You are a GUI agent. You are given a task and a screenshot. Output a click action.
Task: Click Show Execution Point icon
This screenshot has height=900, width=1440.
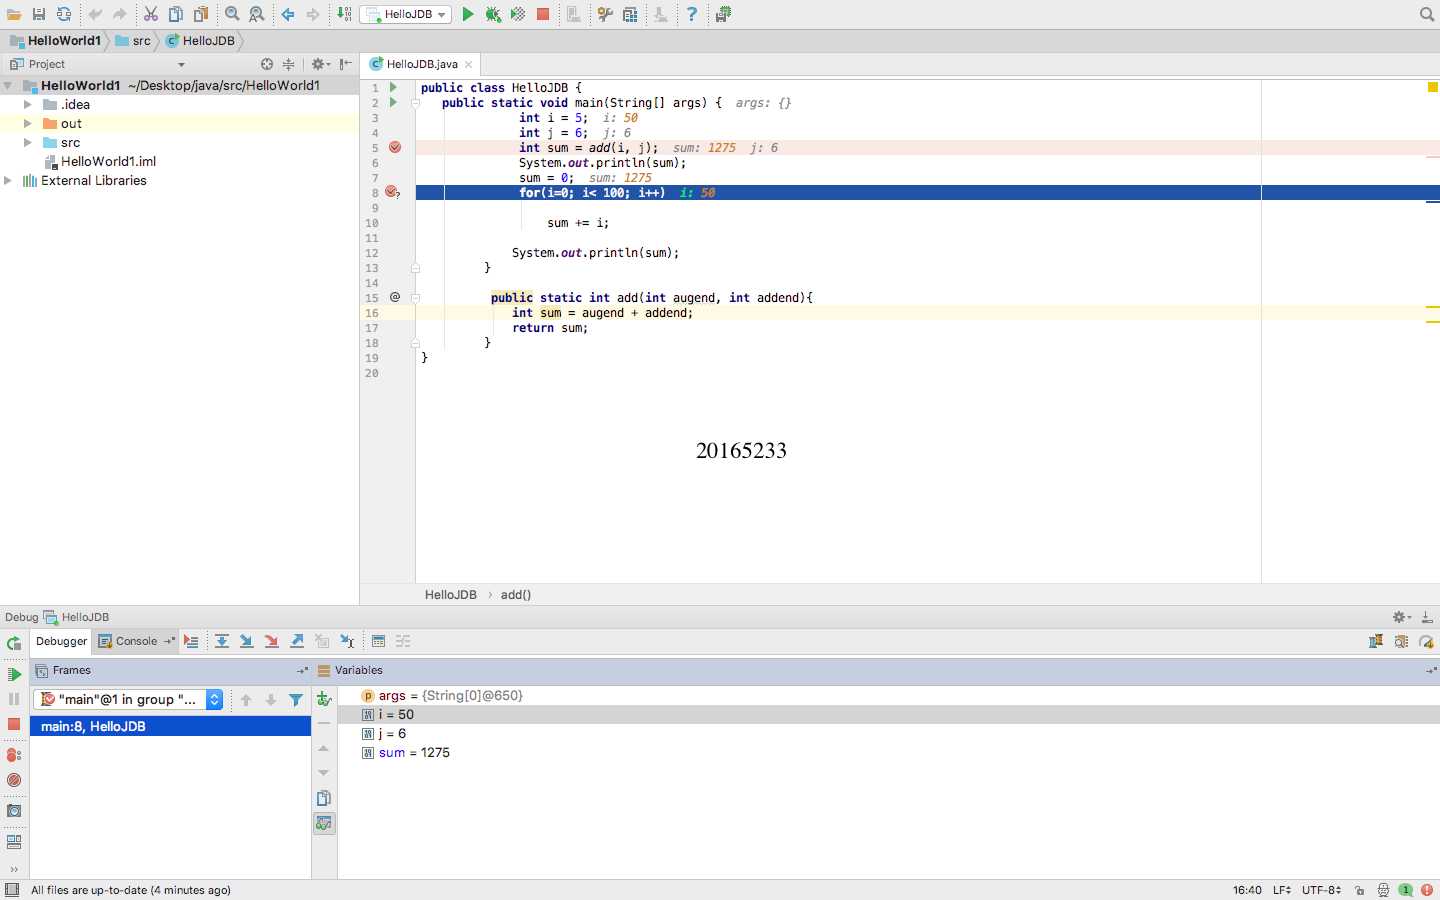click(191, 641)
